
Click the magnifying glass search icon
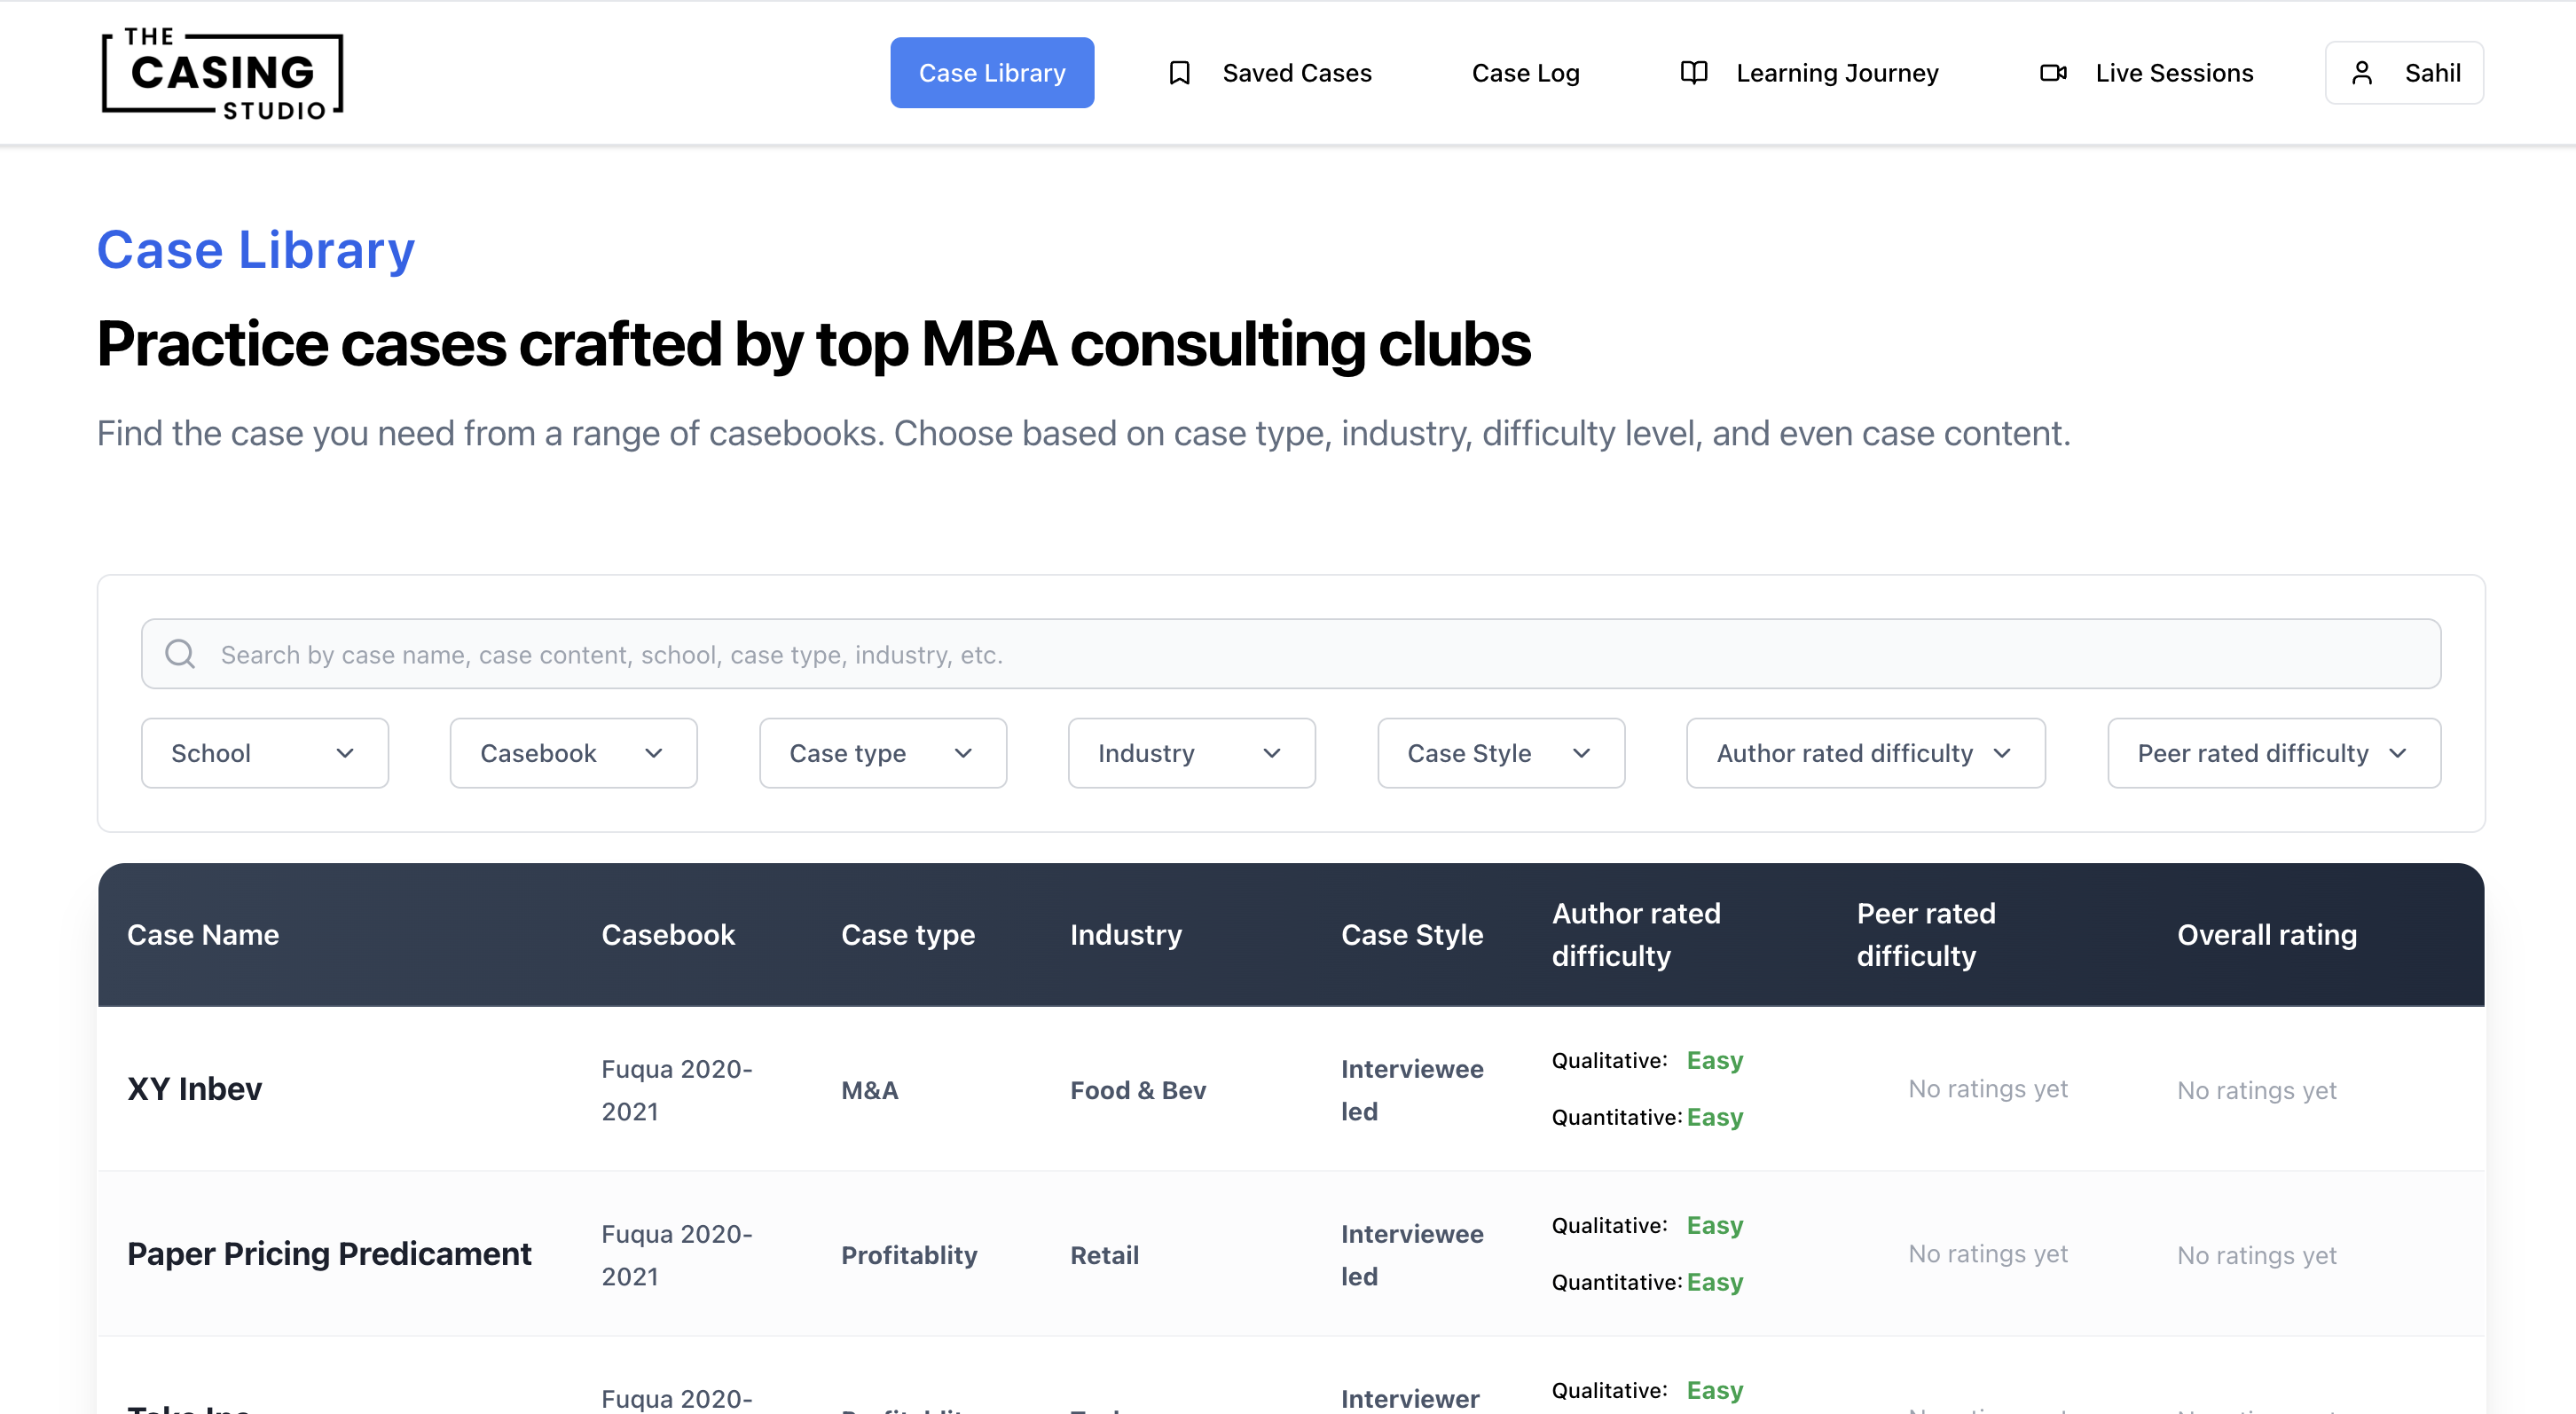point(180,654)
